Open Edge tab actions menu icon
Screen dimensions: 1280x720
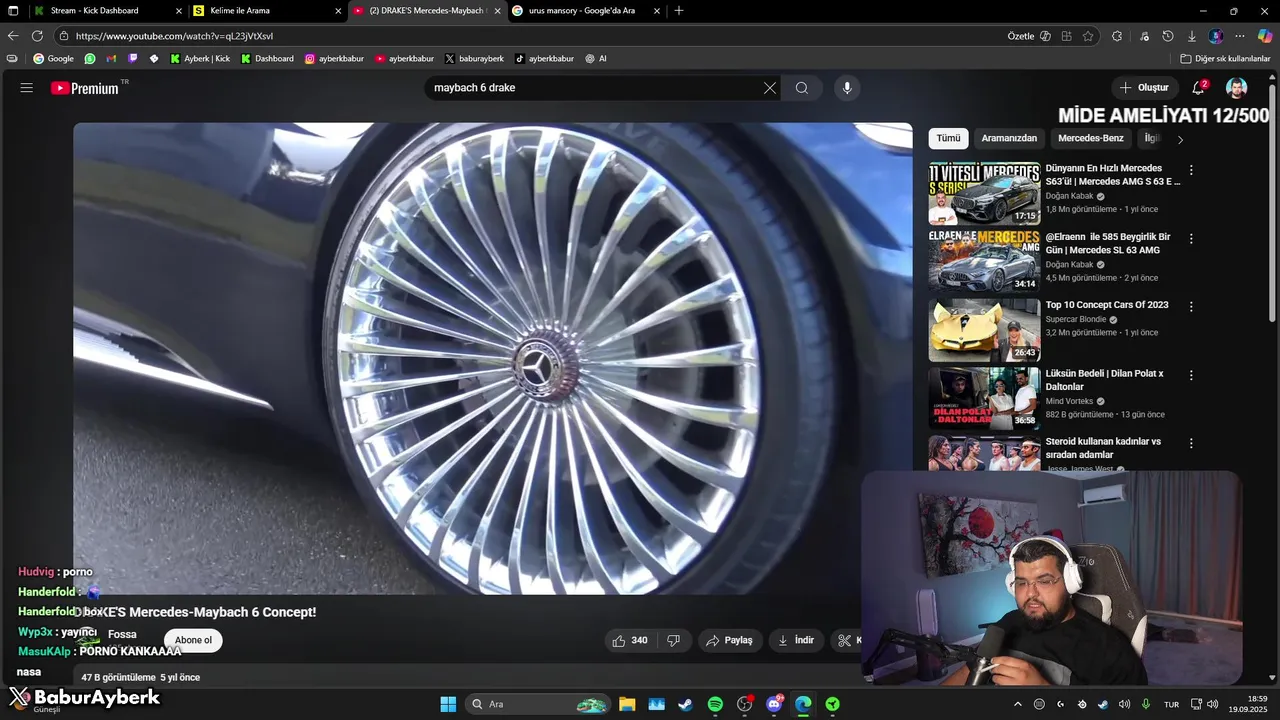tap(13, 10)
